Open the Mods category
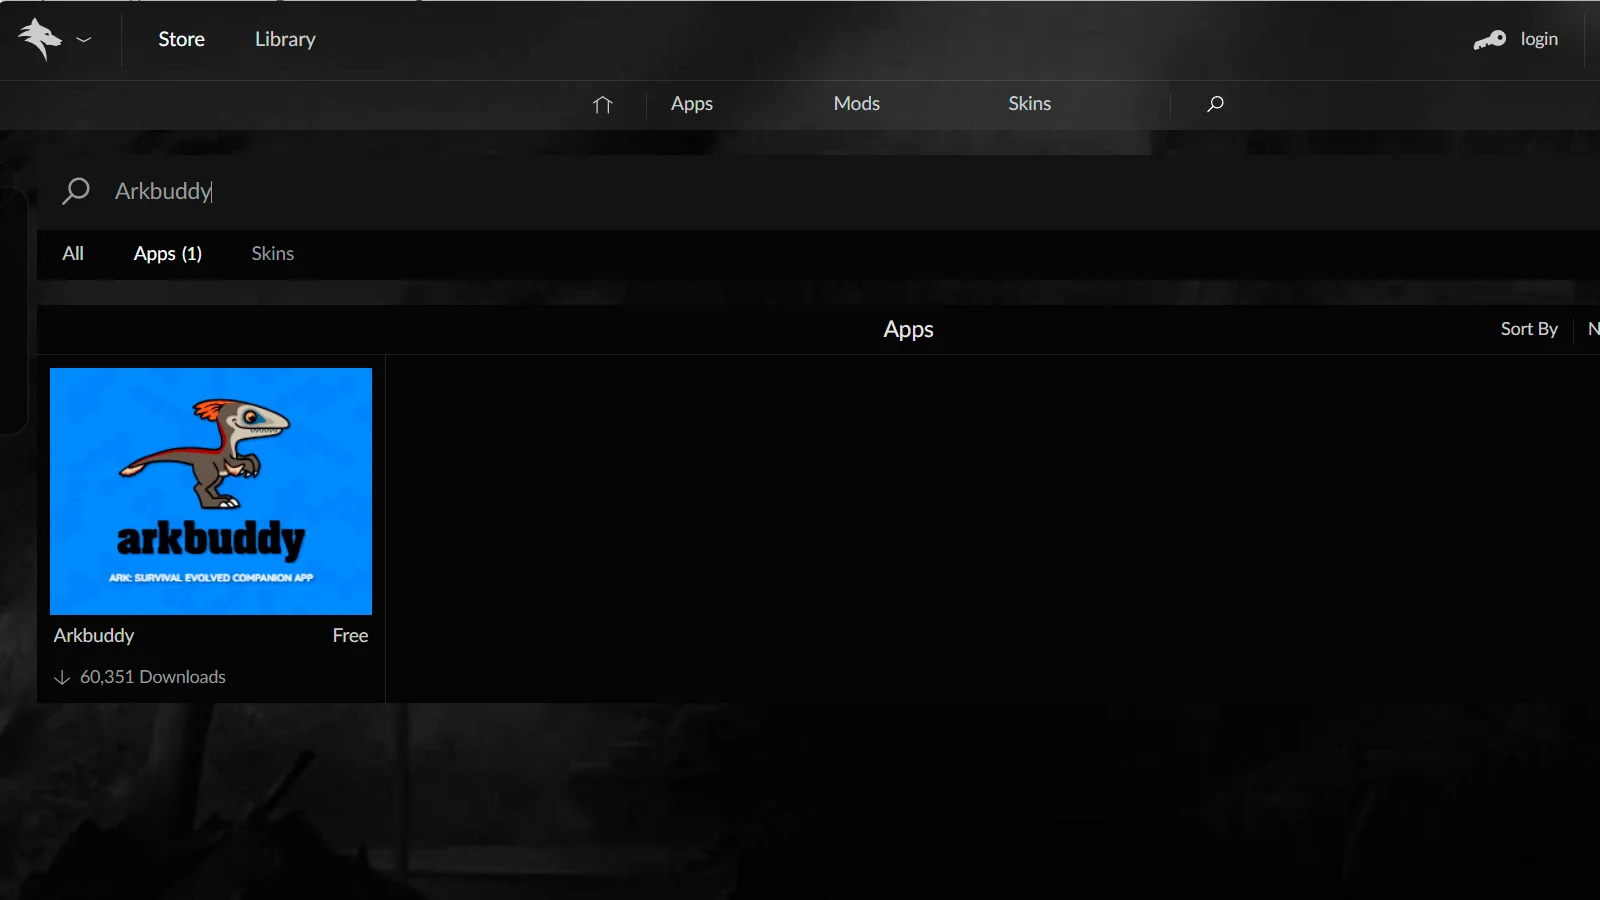Screen dimensions: 1600x900 pos(857,104)
